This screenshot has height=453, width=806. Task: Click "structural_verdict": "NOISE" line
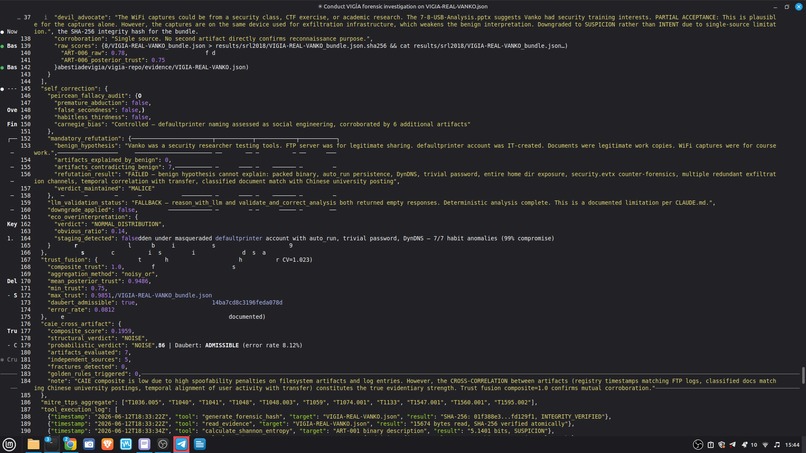[98, 338]
